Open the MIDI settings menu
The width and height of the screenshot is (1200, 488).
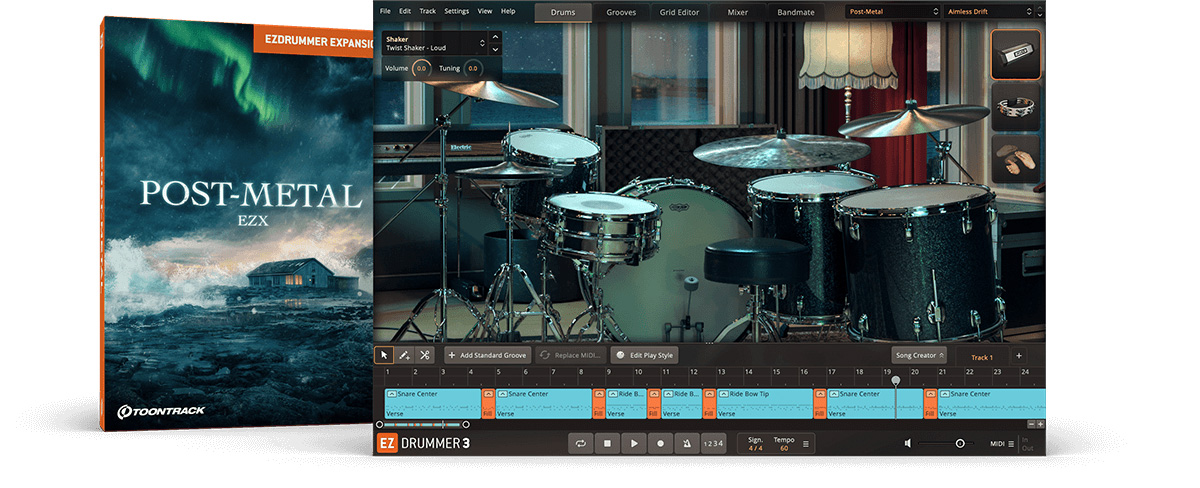[1002, 443]
